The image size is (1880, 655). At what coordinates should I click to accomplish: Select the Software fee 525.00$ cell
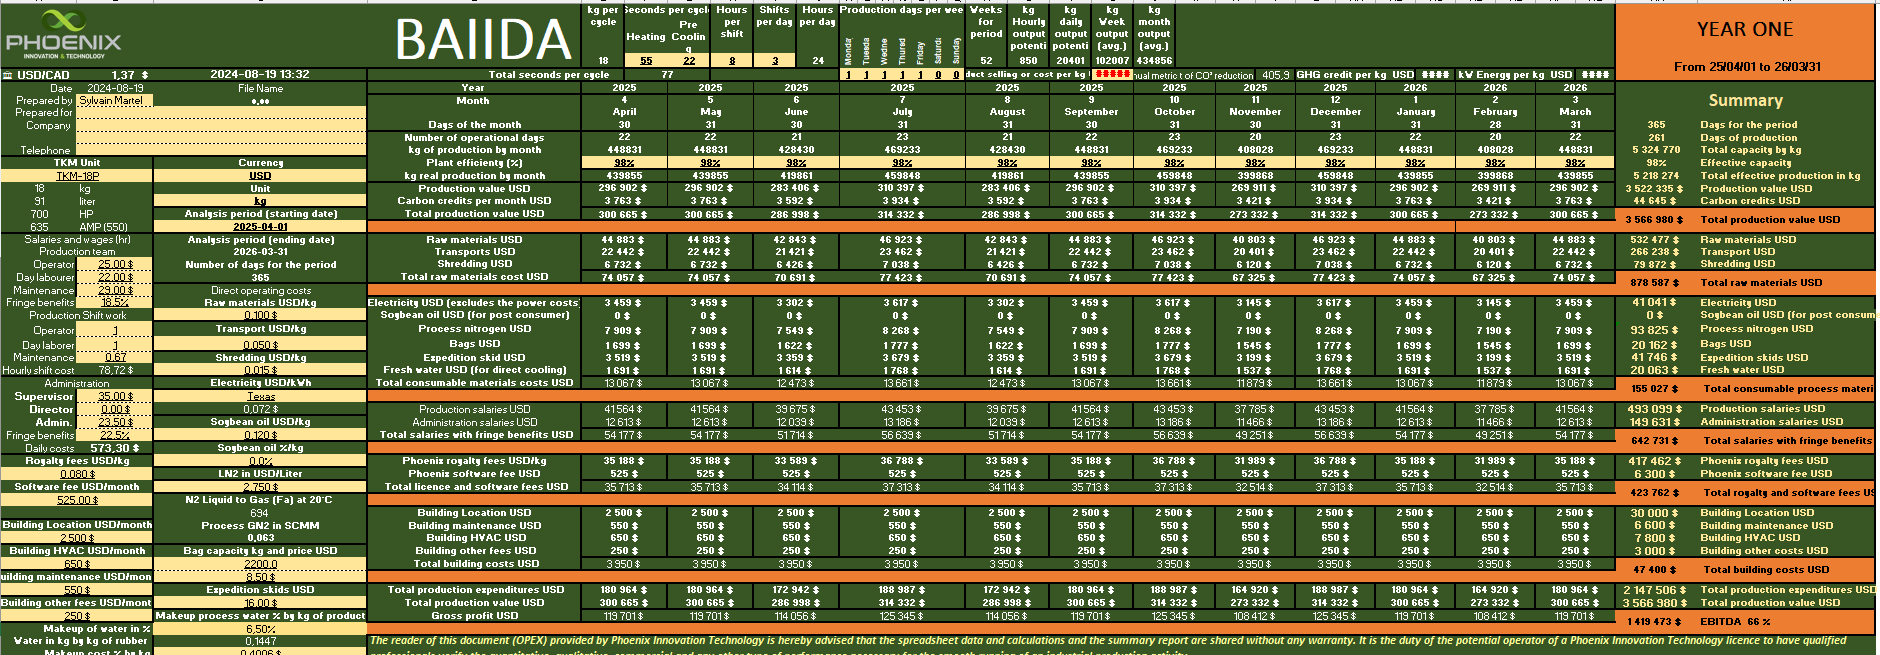point(77,500)
